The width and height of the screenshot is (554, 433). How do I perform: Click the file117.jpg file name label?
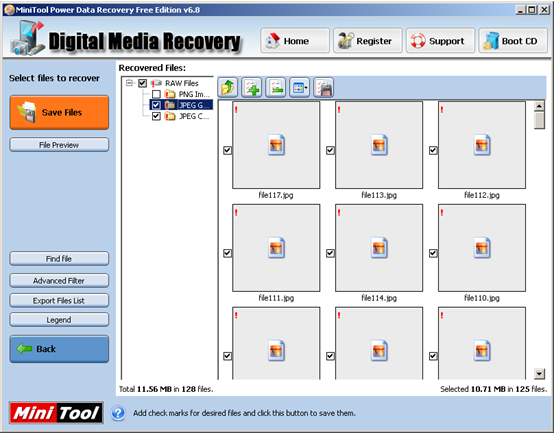276,195
